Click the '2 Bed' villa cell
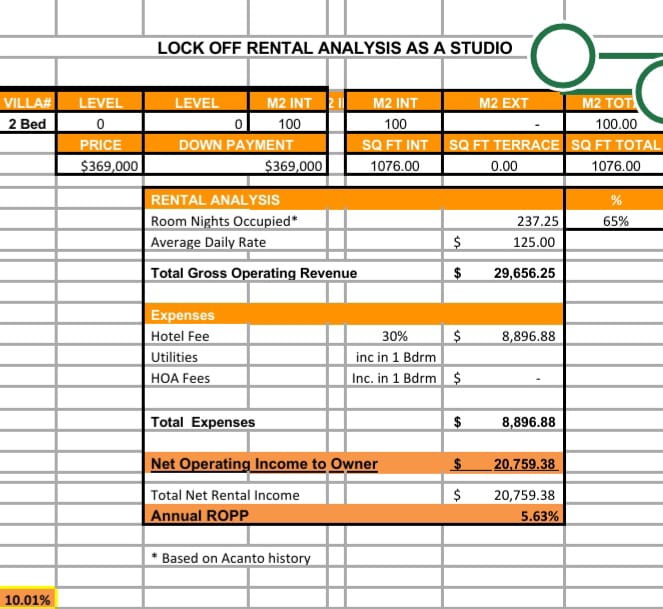 point(27,124)
